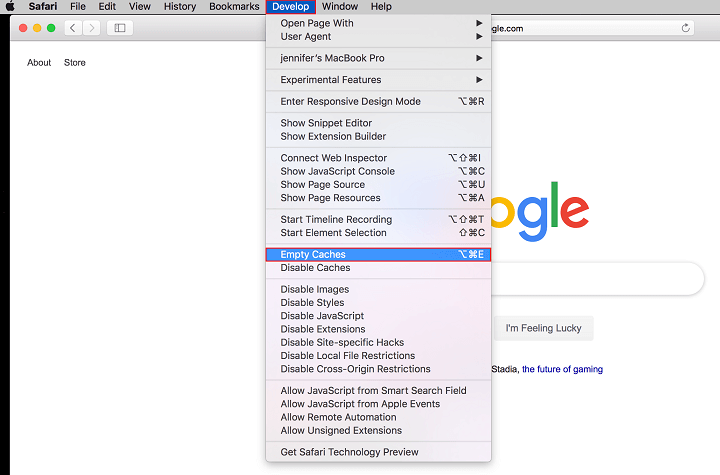Toggle Allow JavaScript from Smart Search Field
This screenshot has height=475, width=720.
click(378, 390)
